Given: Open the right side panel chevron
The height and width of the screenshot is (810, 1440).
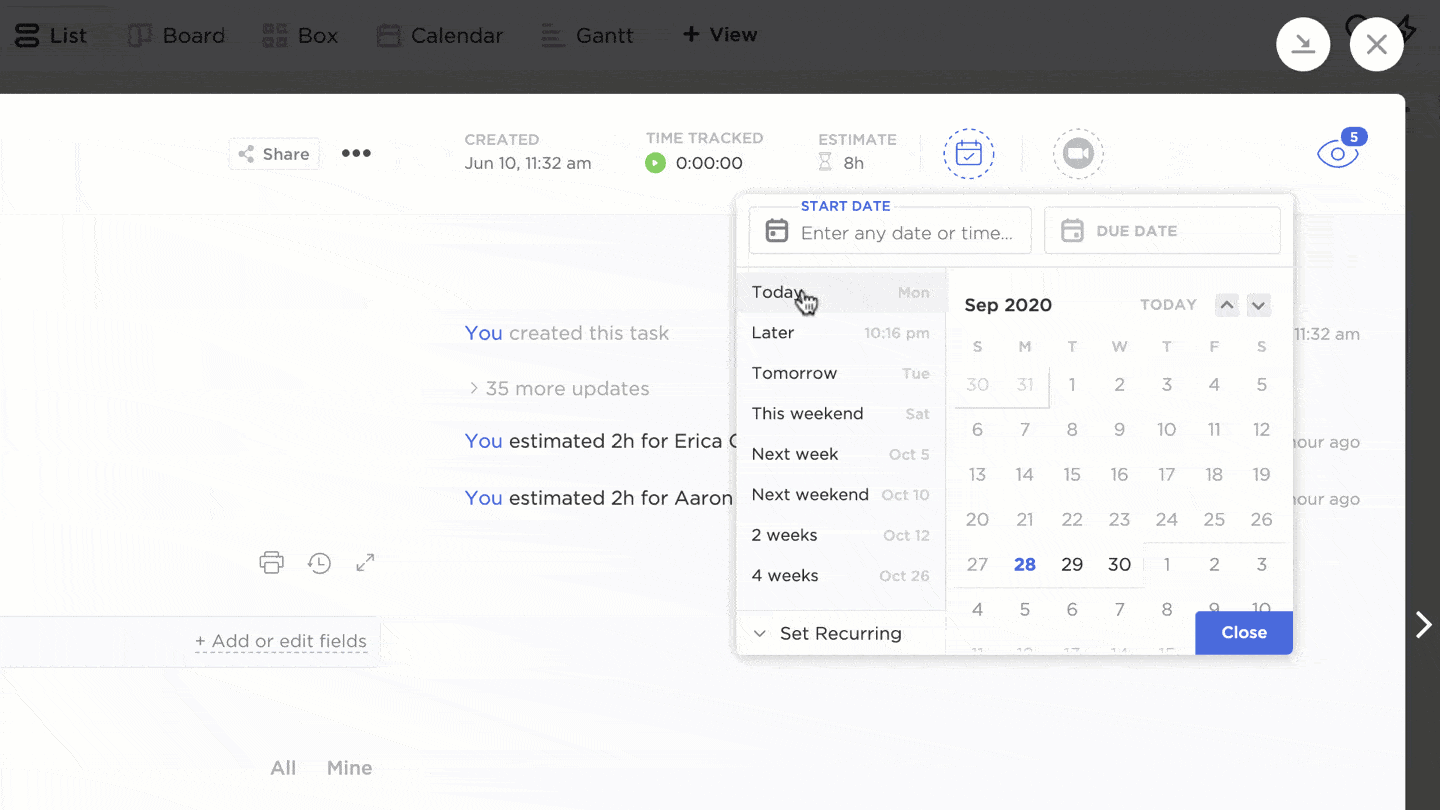Looking at the screenshot, I should tap(1422, 624).
